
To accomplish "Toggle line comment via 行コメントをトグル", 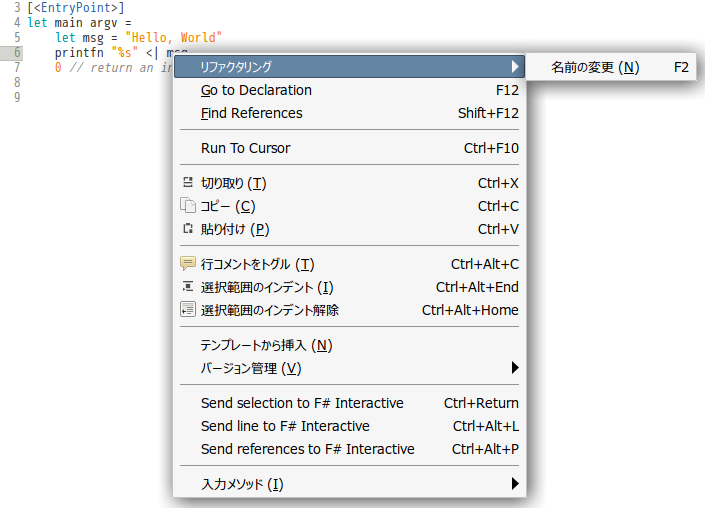I will tap(349, 264).
